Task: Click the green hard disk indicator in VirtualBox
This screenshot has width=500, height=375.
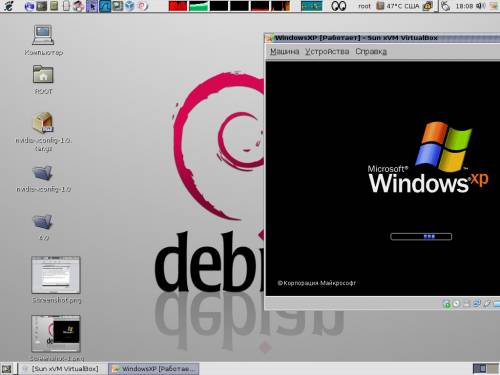Action: click(x=446, y=304)
